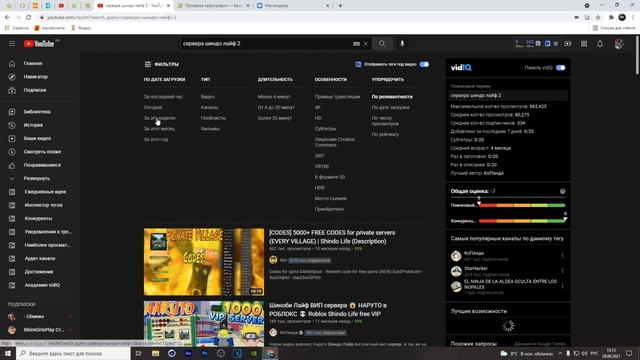Go to the YouTube home logo
The image size is (640, 360).
click(x=39, y=44)
